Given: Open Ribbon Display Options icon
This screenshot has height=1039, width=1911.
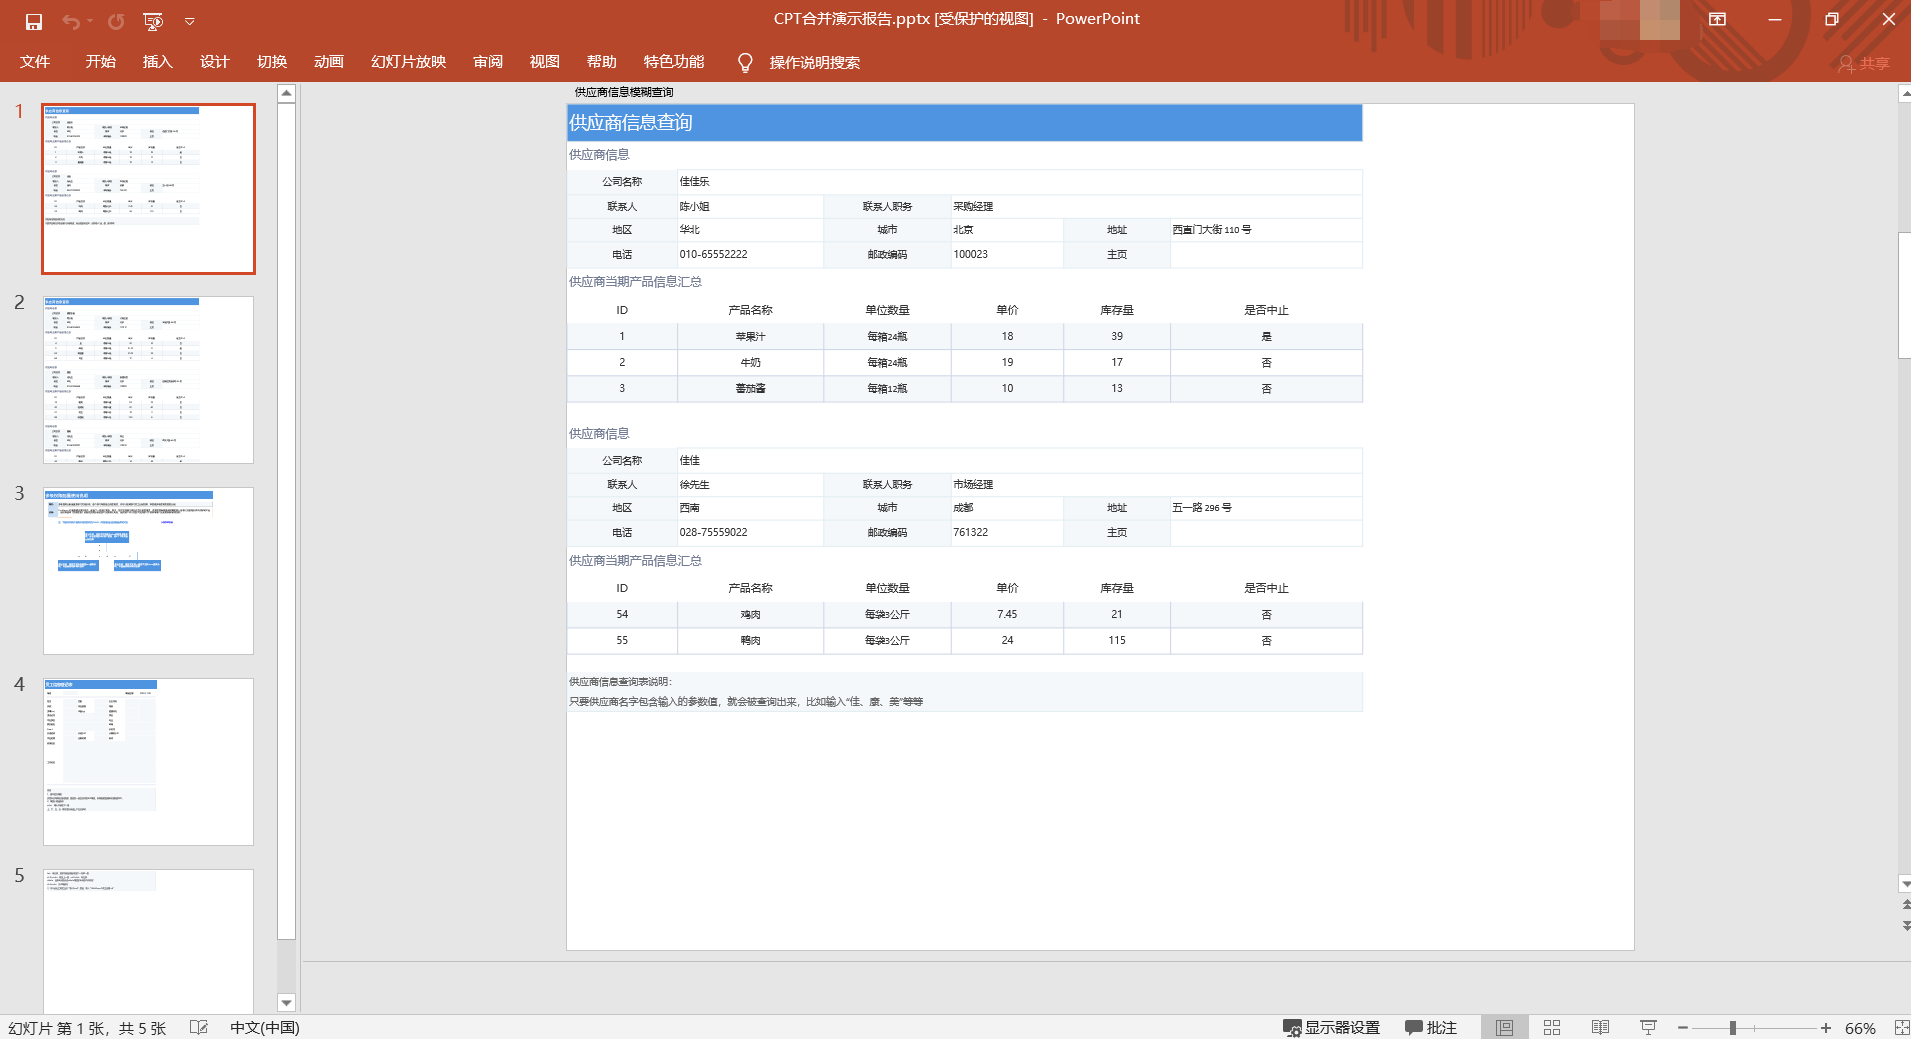Looking at the screenshot, I should click(x=1717, y=19).
